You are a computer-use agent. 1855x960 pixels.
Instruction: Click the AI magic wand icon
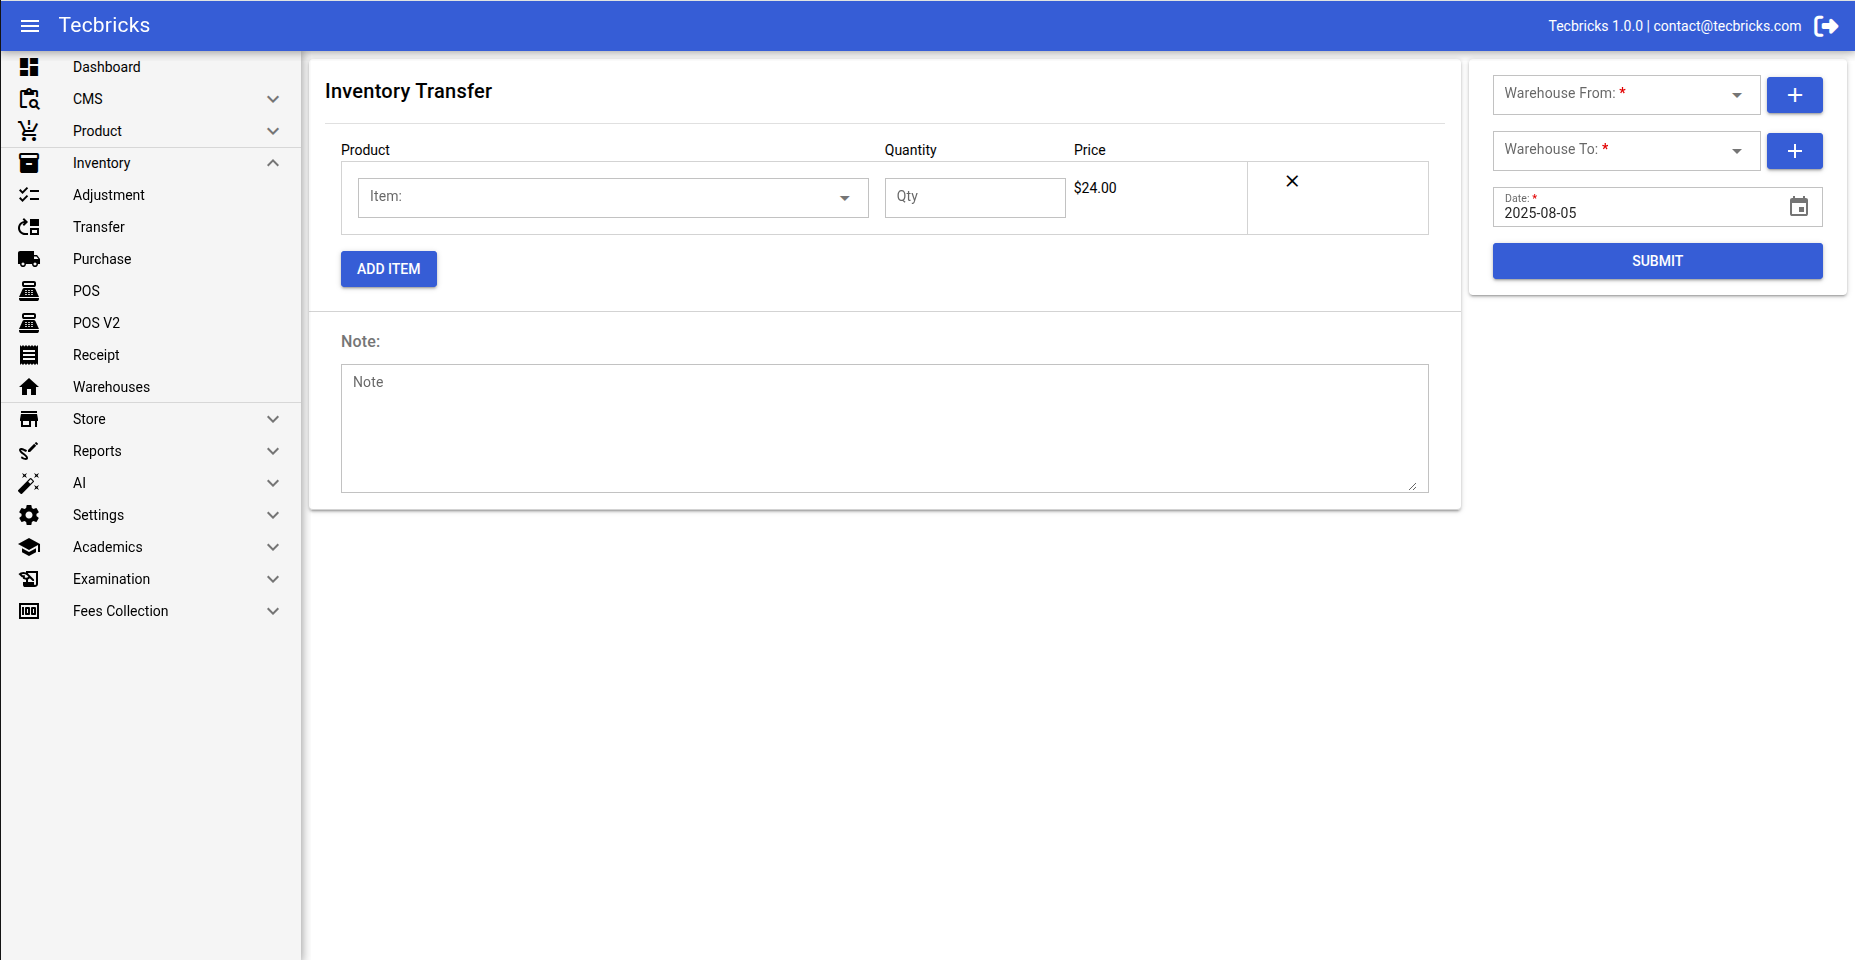coord(29,483)
